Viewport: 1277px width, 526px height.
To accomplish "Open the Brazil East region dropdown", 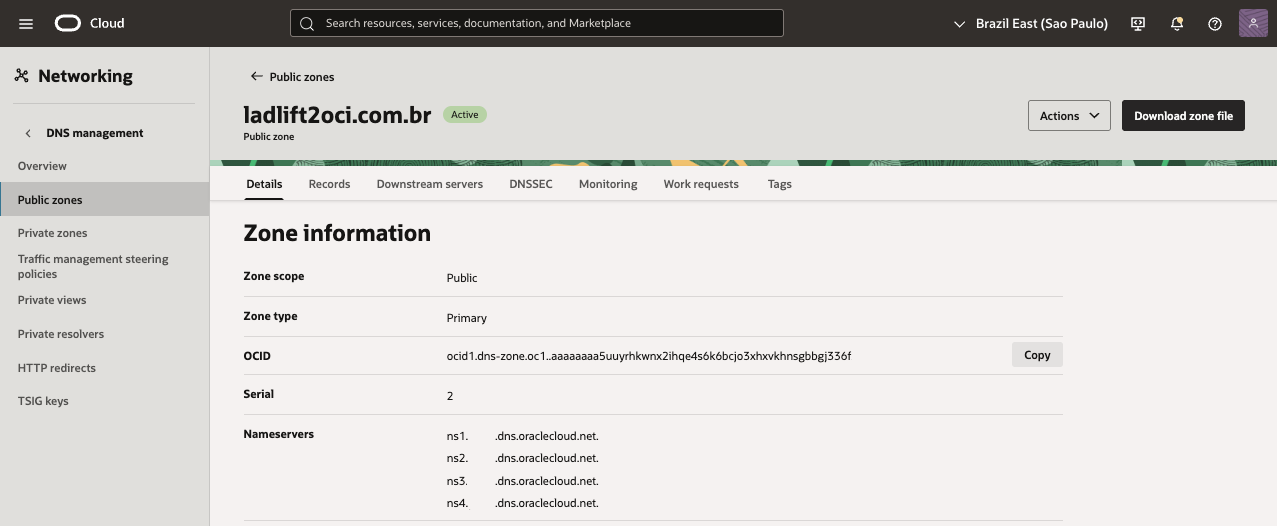I will point(1031,23).
